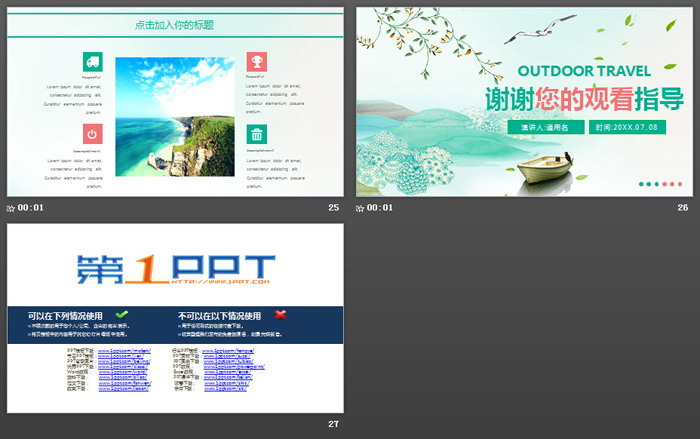Click the transition star icon under slide 26

[360, 208]
